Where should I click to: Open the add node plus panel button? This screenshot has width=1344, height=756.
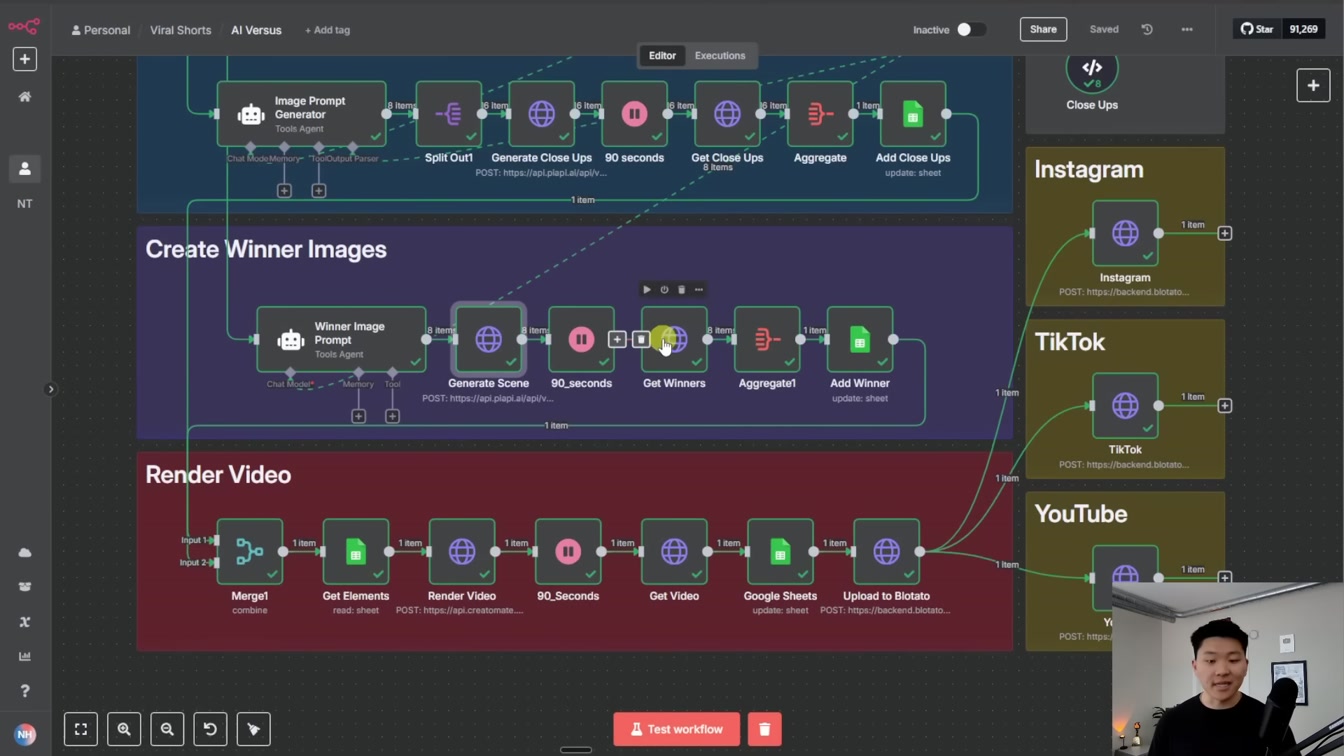pyautogui.click(x=1313, y=86)
